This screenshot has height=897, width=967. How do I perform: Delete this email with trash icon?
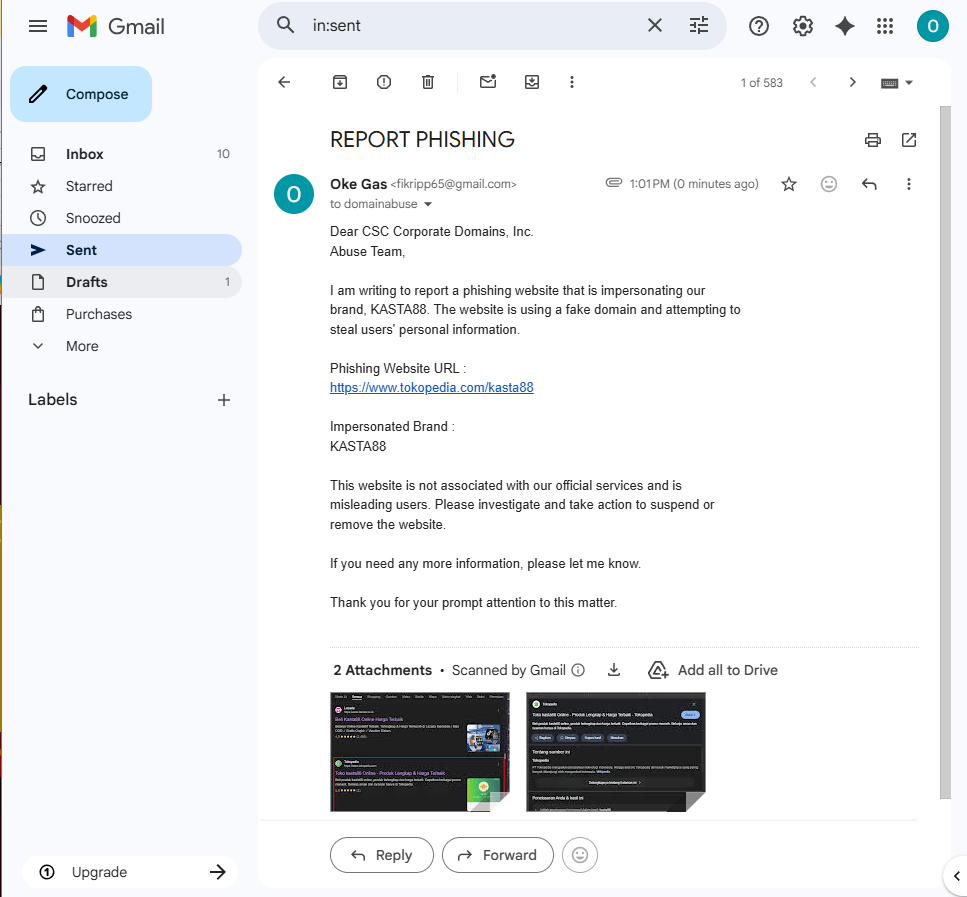pyautogui.click(x=427, y=82)
